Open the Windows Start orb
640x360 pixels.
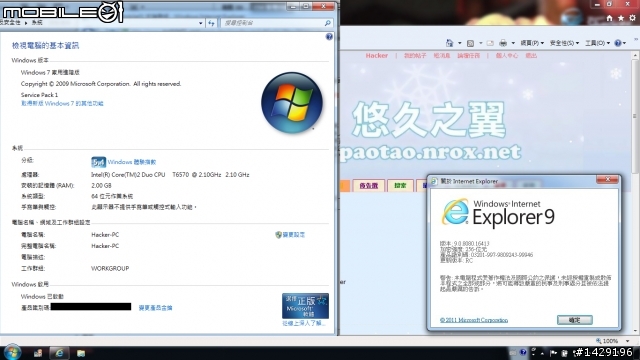(12, 352)
